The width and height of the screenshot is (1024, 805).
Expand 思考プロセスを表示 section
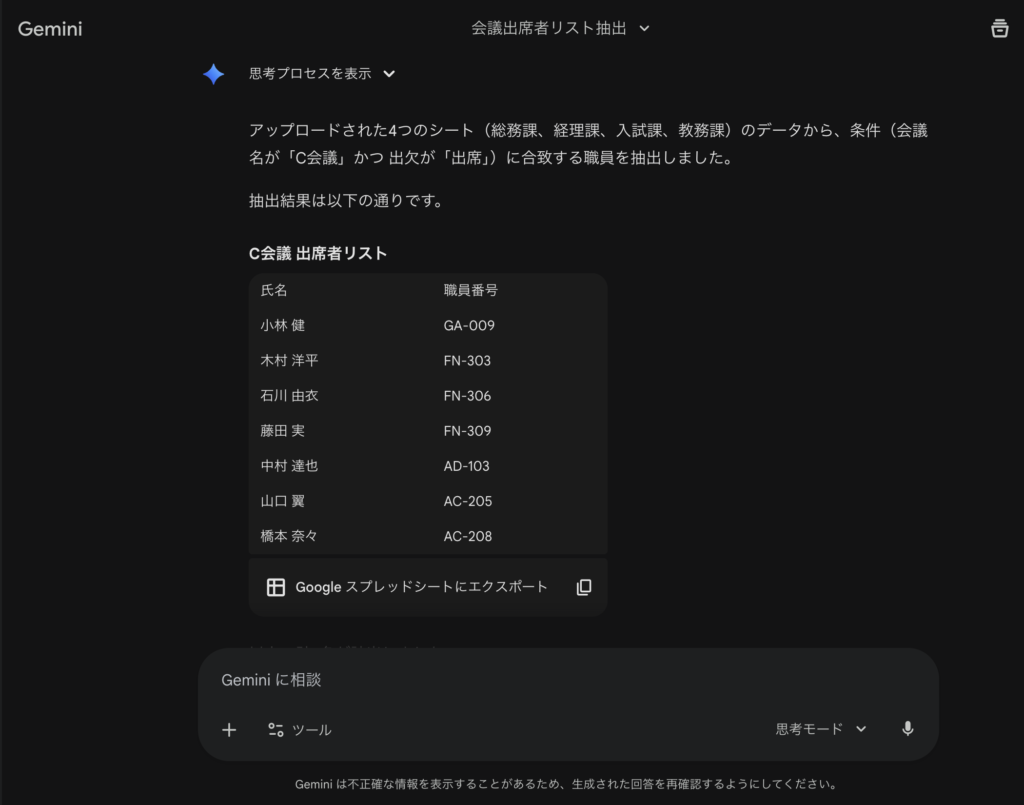(x=322, y=74)
